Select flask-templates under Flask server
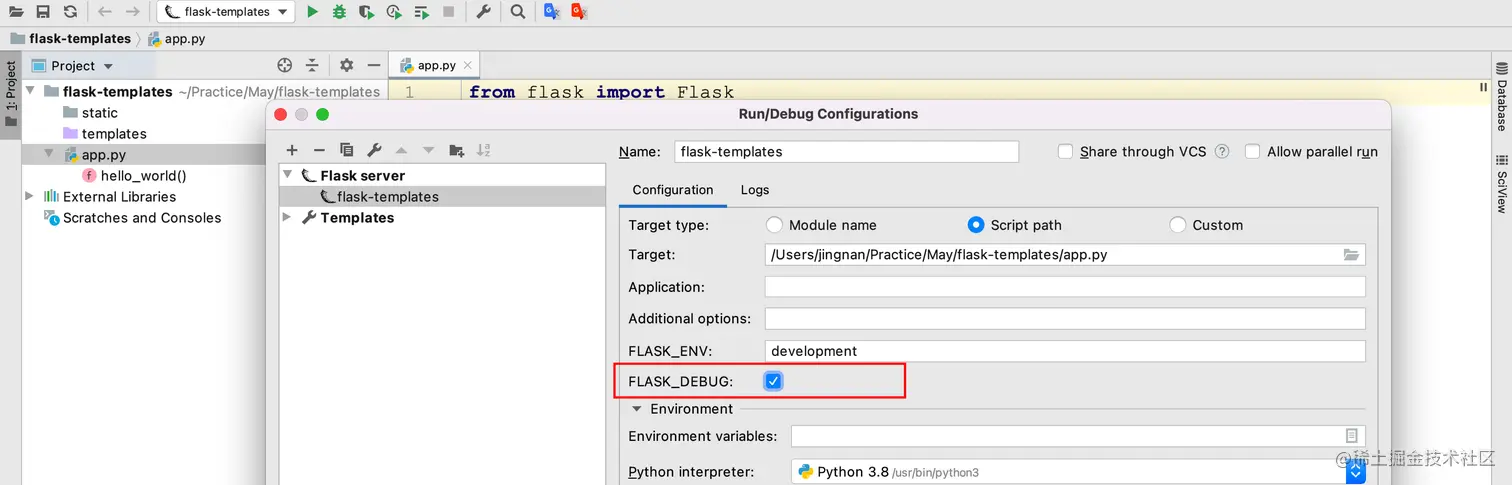The height and width of the screenshot is (485, 1512). click(x=442, y=197)
